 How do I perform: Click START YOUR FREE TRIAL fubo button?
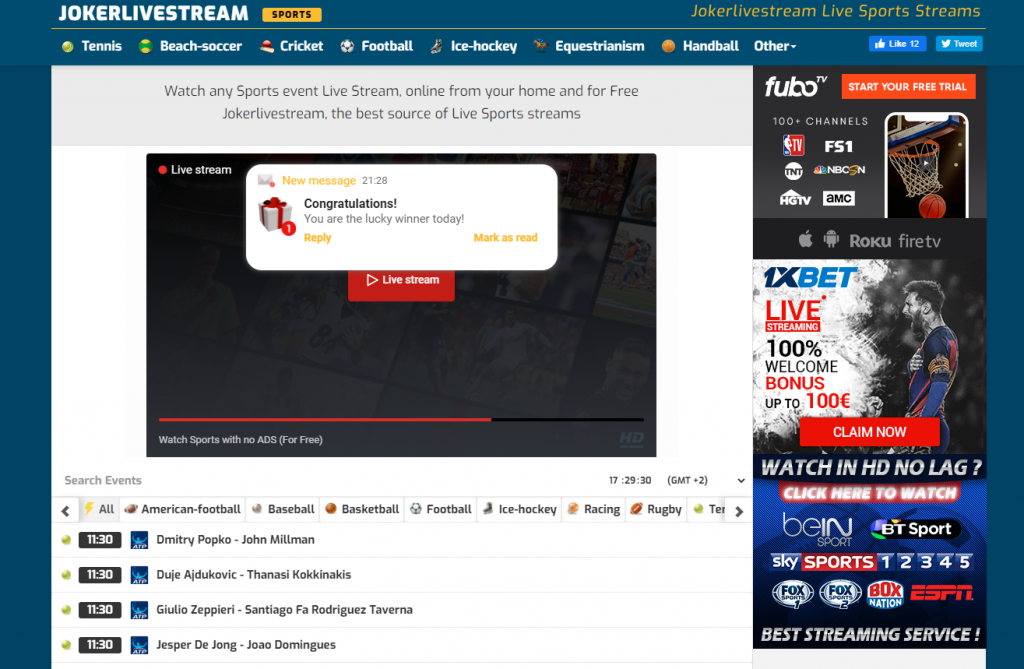point(908,87)
